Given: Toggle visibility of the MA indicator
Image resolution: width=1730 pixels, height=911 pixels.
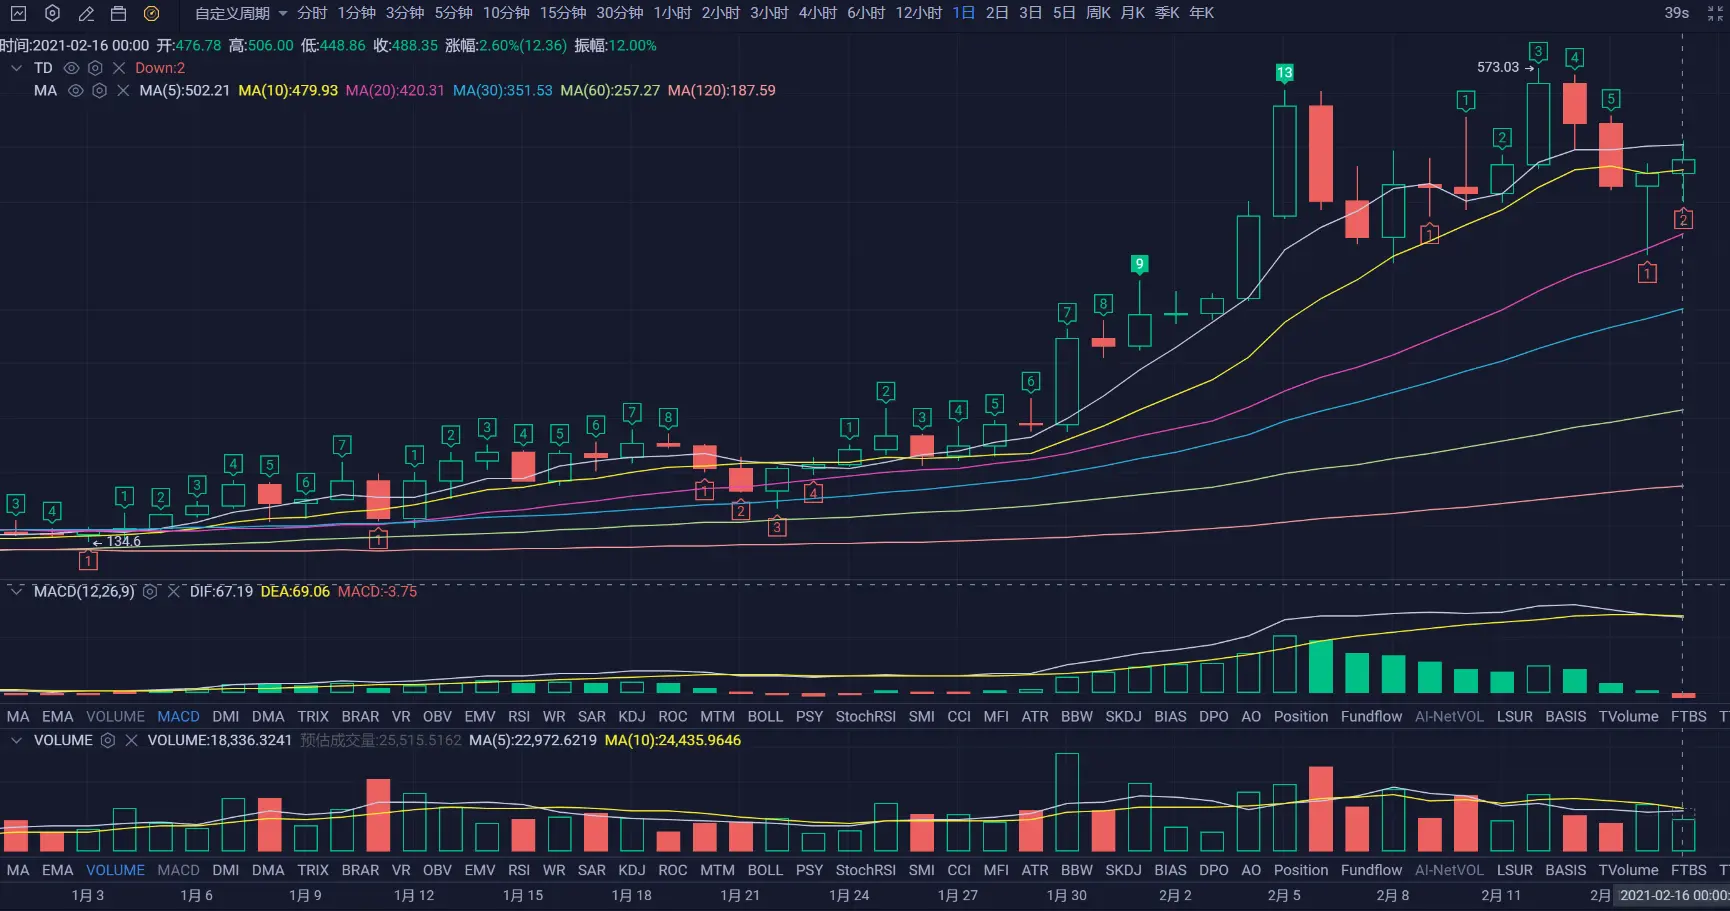Looking at the screenshot, I should (x=75, y=91).
